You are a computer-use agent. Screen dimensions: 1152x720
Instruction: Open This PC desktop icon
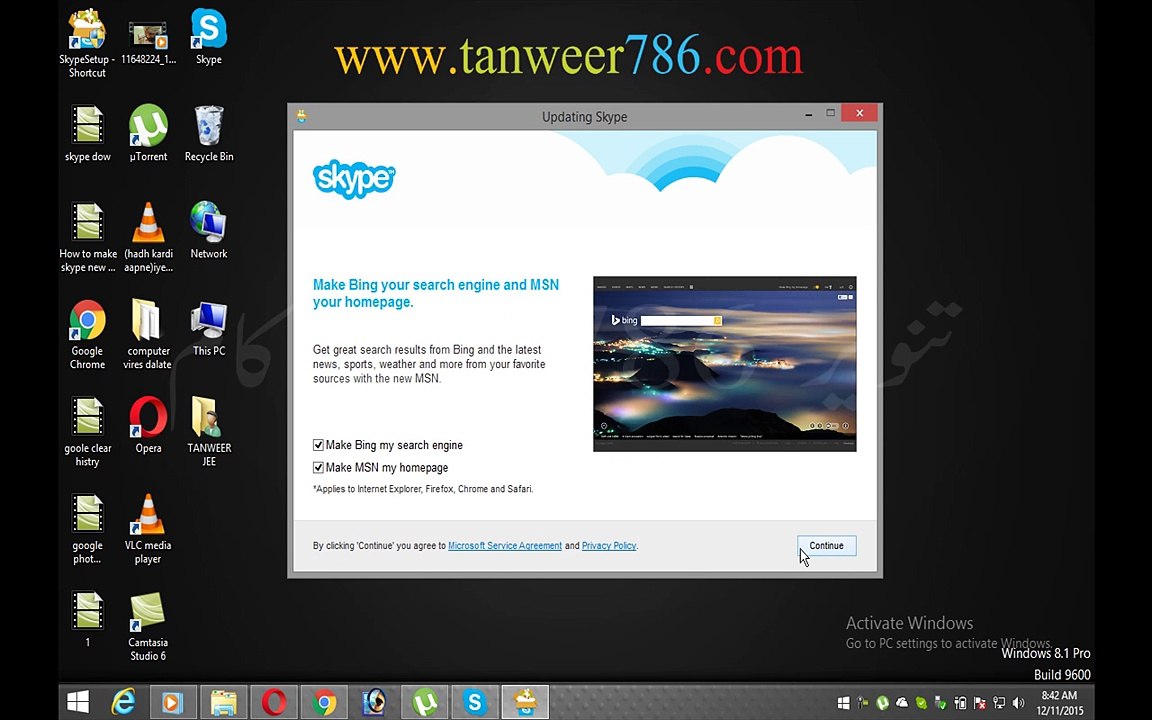[x=209, y=328]
